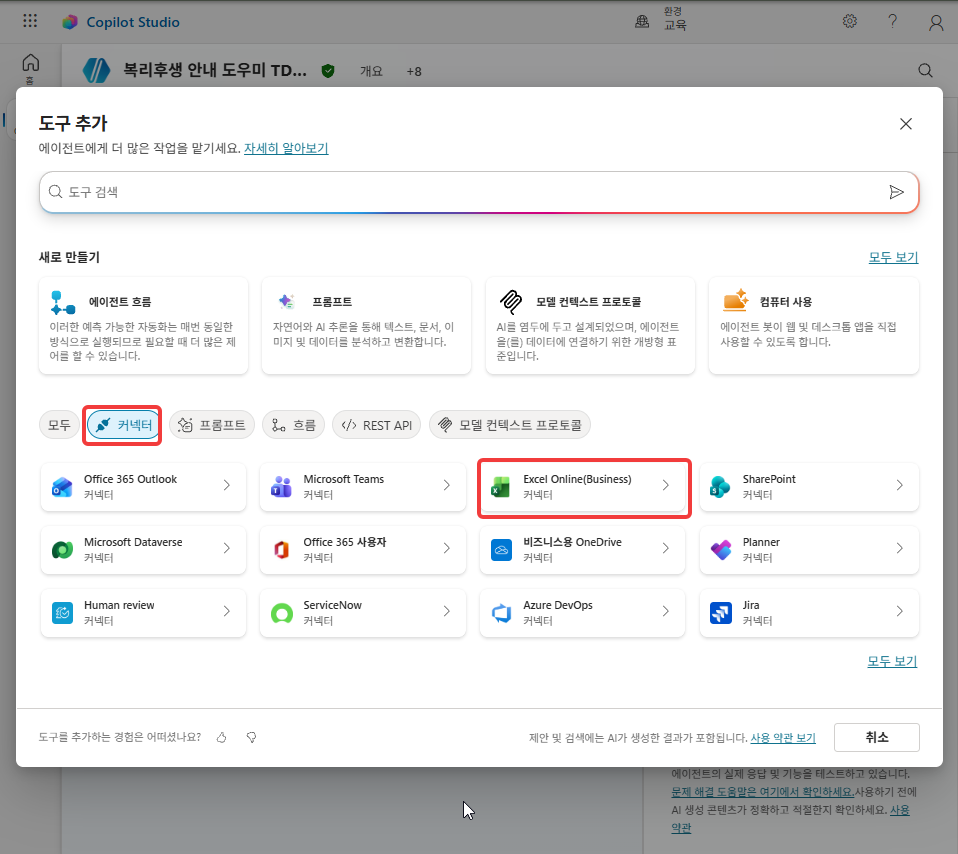Create a new 에이전트 흐름 card
The width and height of the screenshot is (958, 854).
pos(144,325)
